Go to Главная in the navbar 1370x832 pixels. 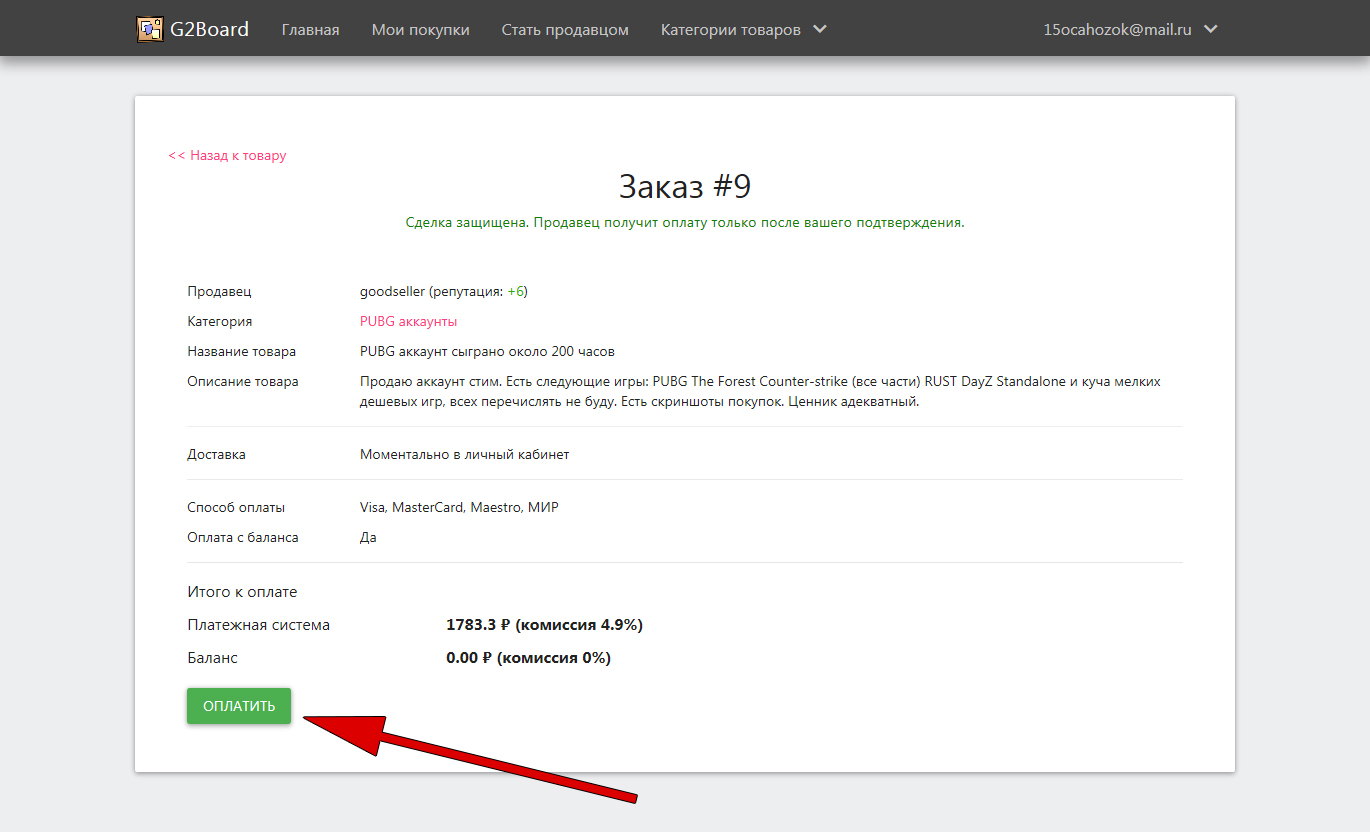tap(310, 30)
